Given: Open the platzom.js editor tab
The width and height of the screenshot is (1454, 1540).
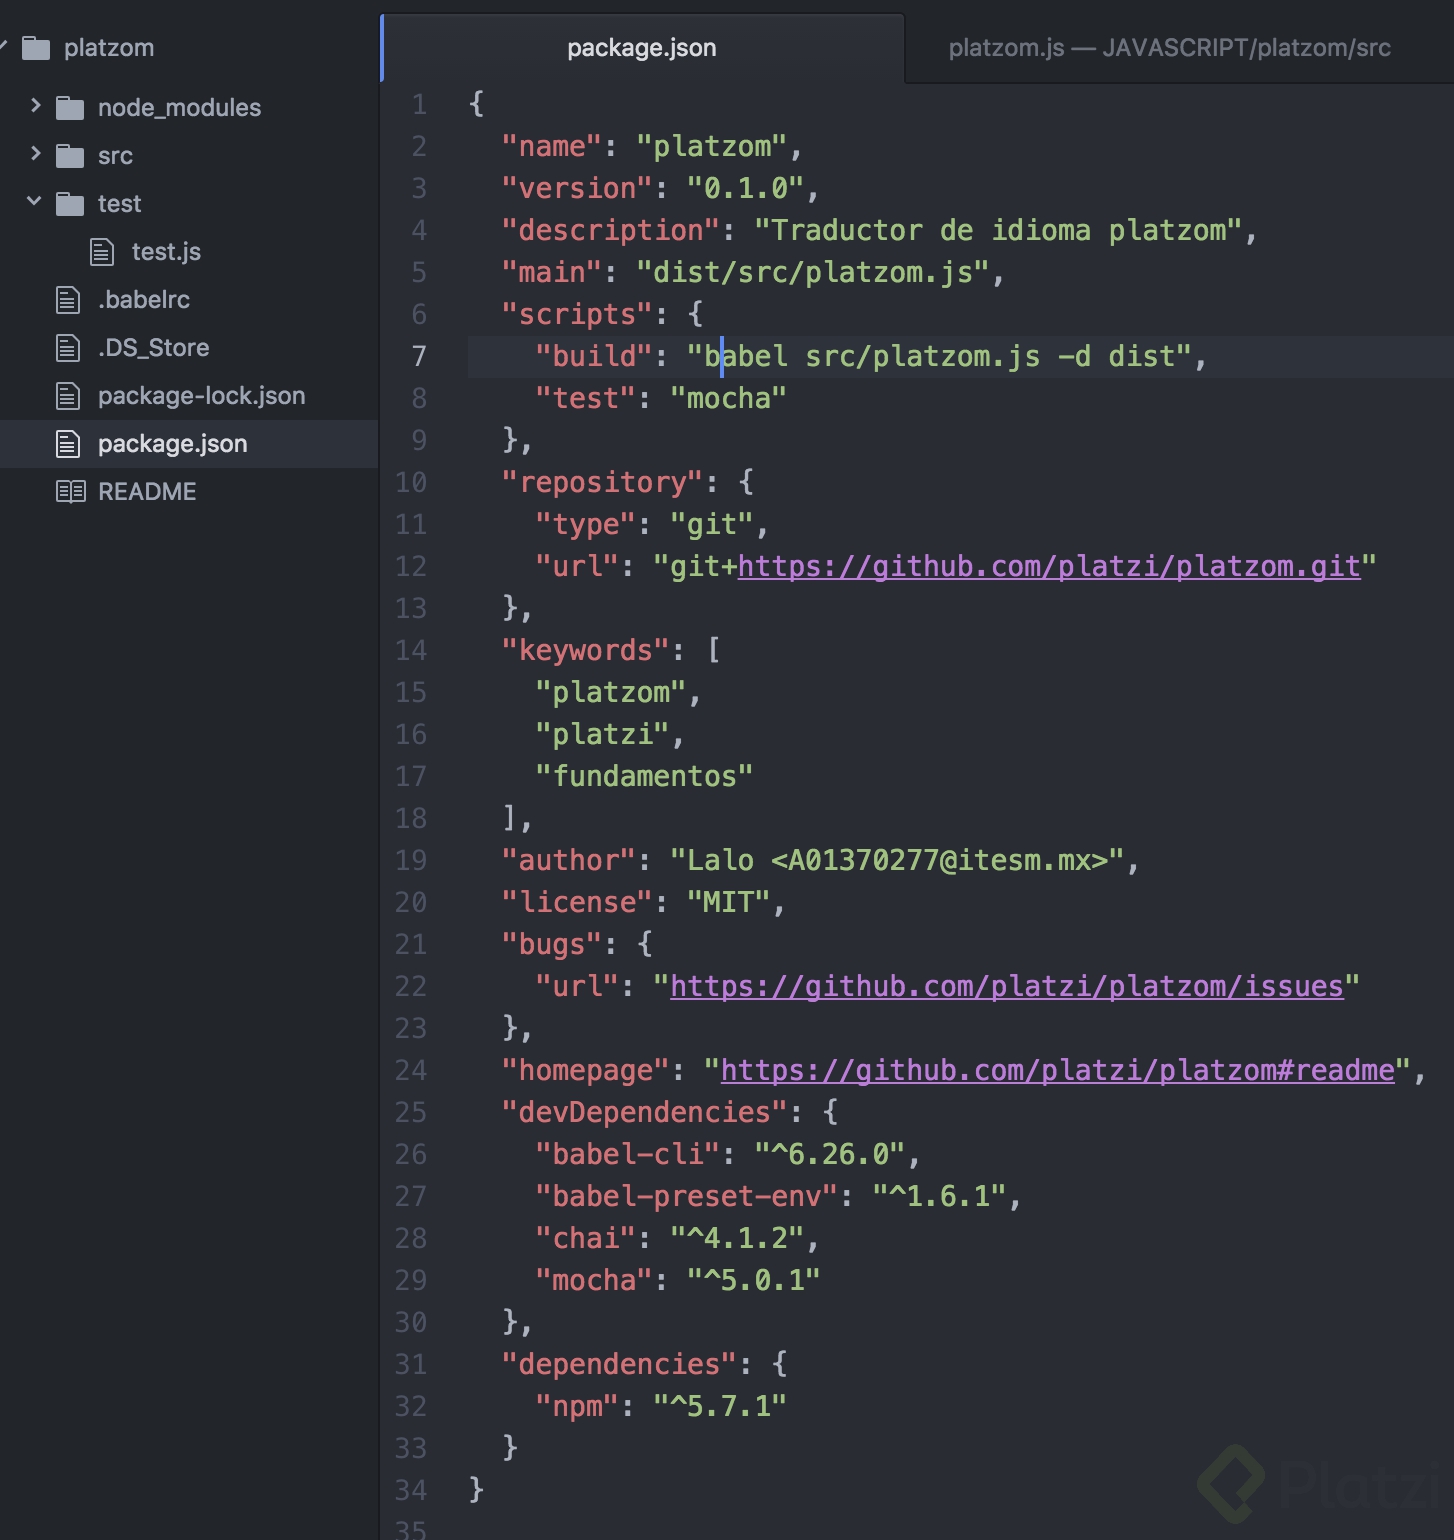Looking at the screenshot, I should point(1169,48).
